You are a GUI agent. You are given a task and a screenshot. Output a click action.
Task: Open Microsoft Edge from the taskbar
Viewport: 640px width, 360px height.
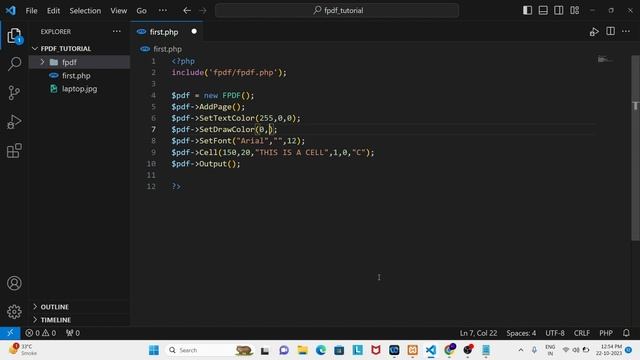click(x=321, y=350)
